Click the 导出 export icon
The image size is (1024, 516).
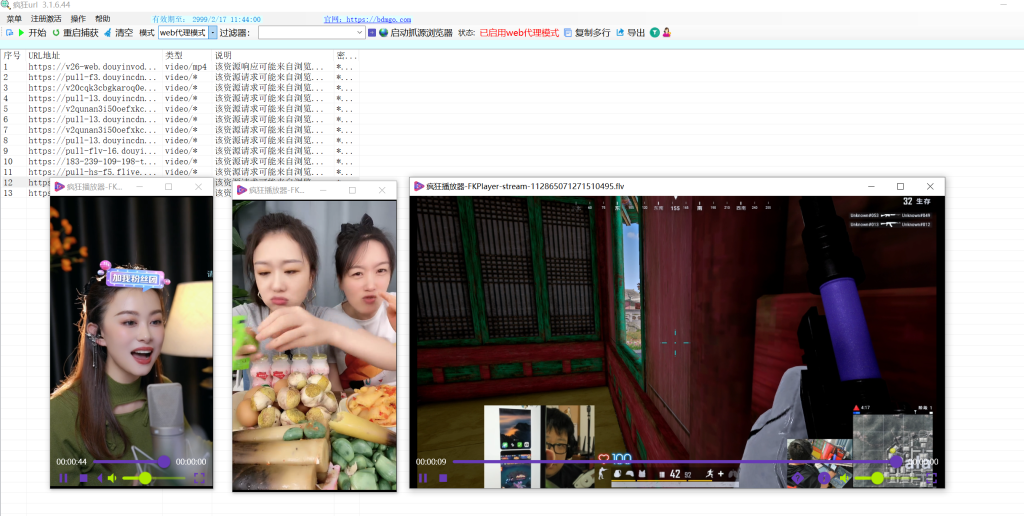[620, 33]
